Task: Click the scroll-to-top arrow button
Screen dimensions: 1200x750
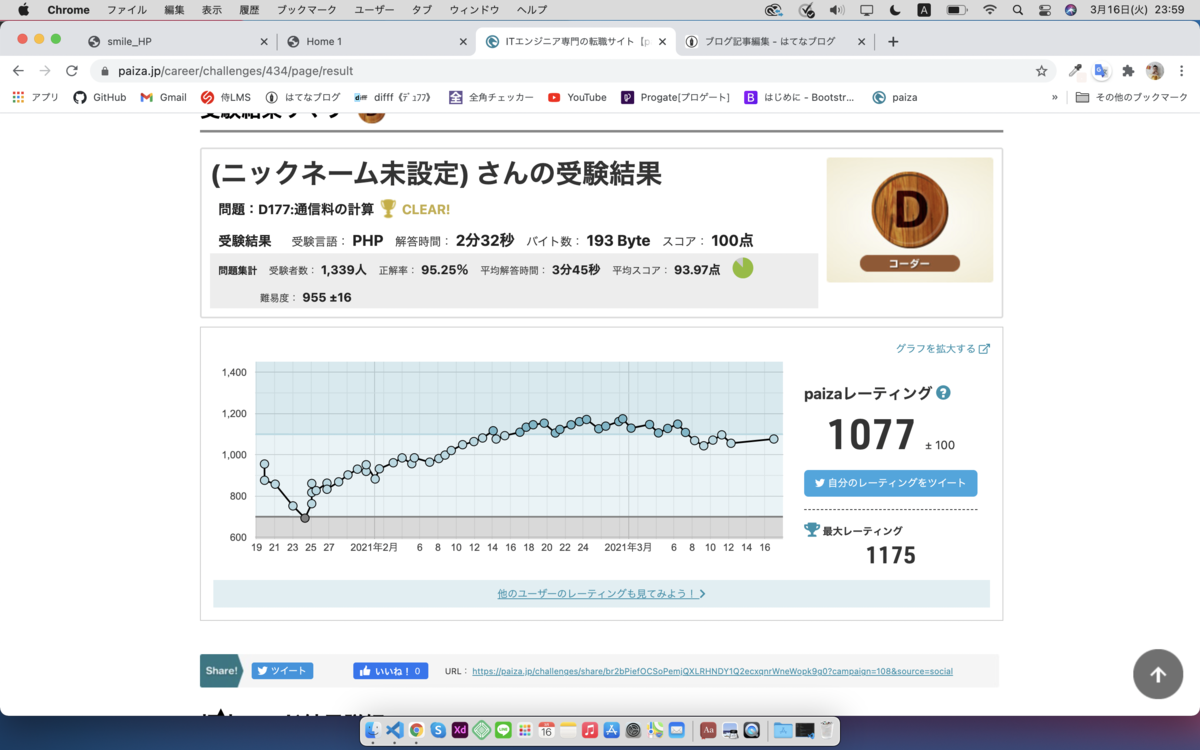Action: tap(1158, 674)
